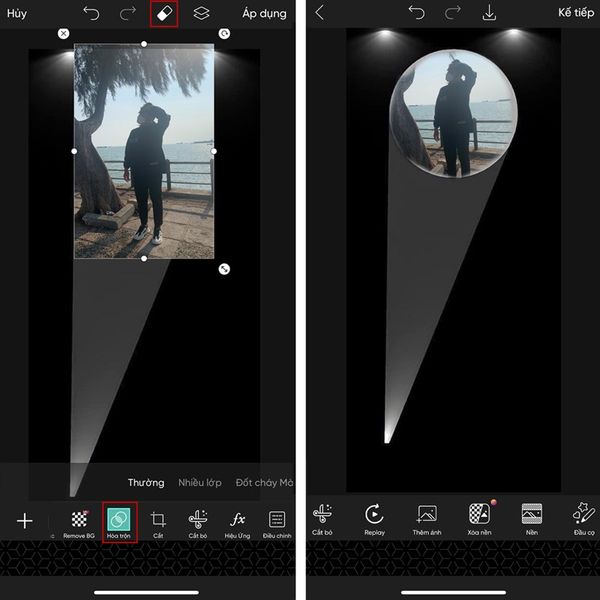Image resolution: width=600 pixels, height=600 pixels.
Task: Open the Remove BG tool
Action: click(x=79, y=520)
